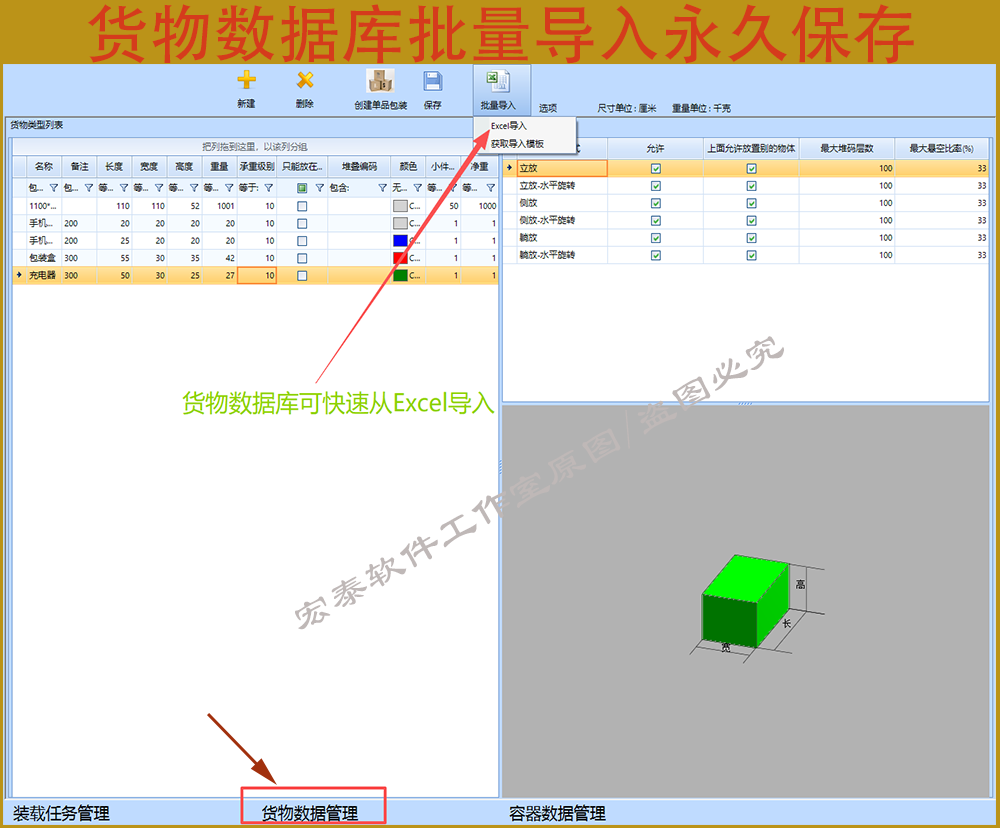The image size is (1000, 828).
Task: Choose Excel导入 from the import menu
Action: [508, 126]
